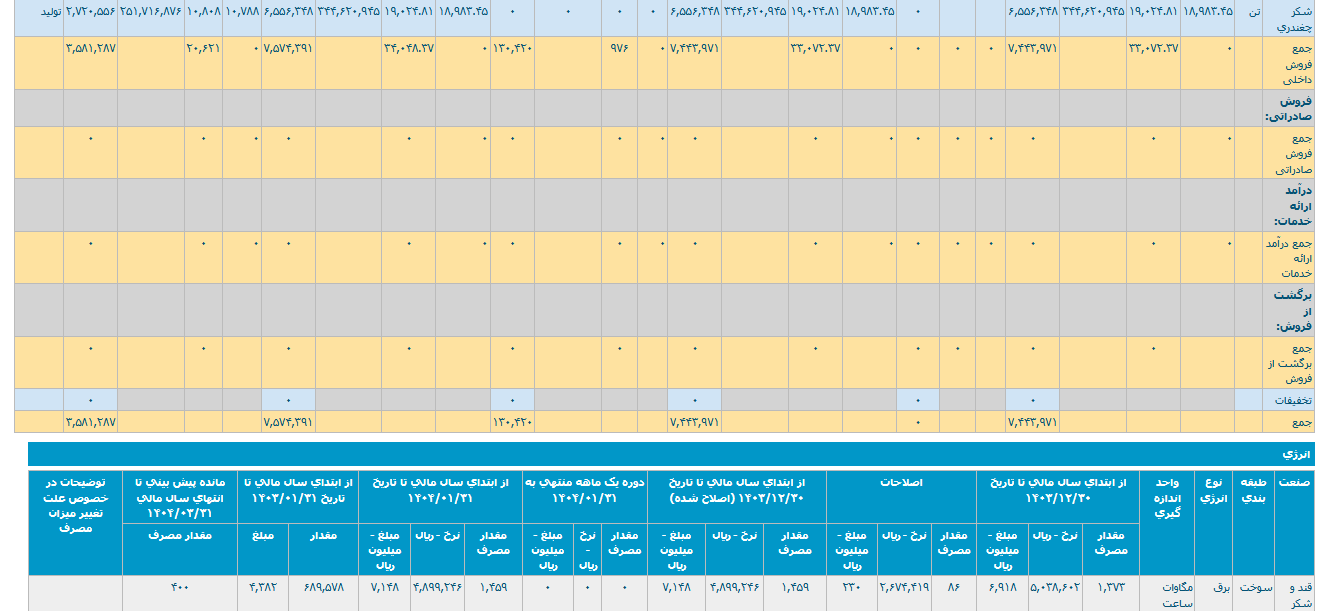Image resolution: width=1332 pixels, height=611 pixels.
Task: Click the انرژی section header bar
Action: pyautogui.click(x=1297, y=453)
